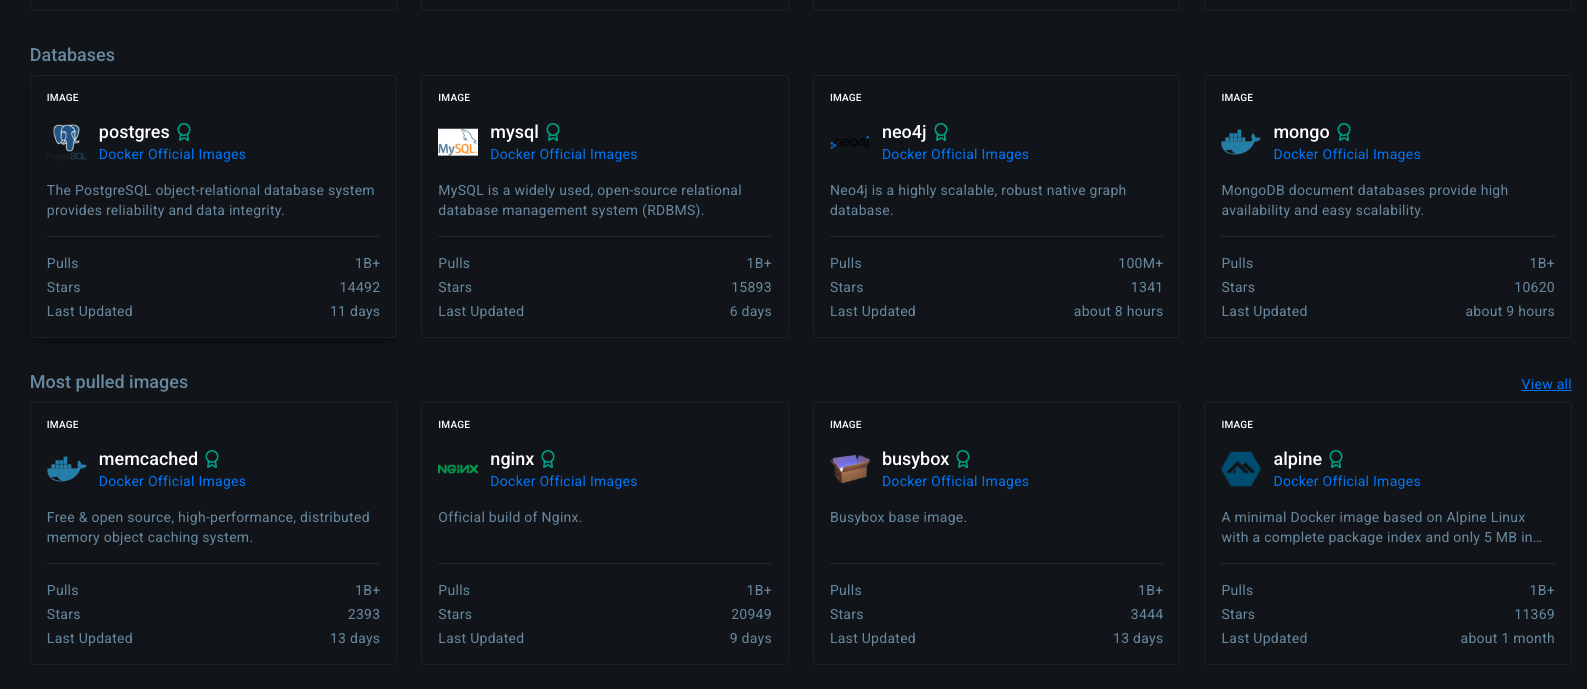
Task: Click the Most pulled images heading
Action: click(x=109, y=382)
